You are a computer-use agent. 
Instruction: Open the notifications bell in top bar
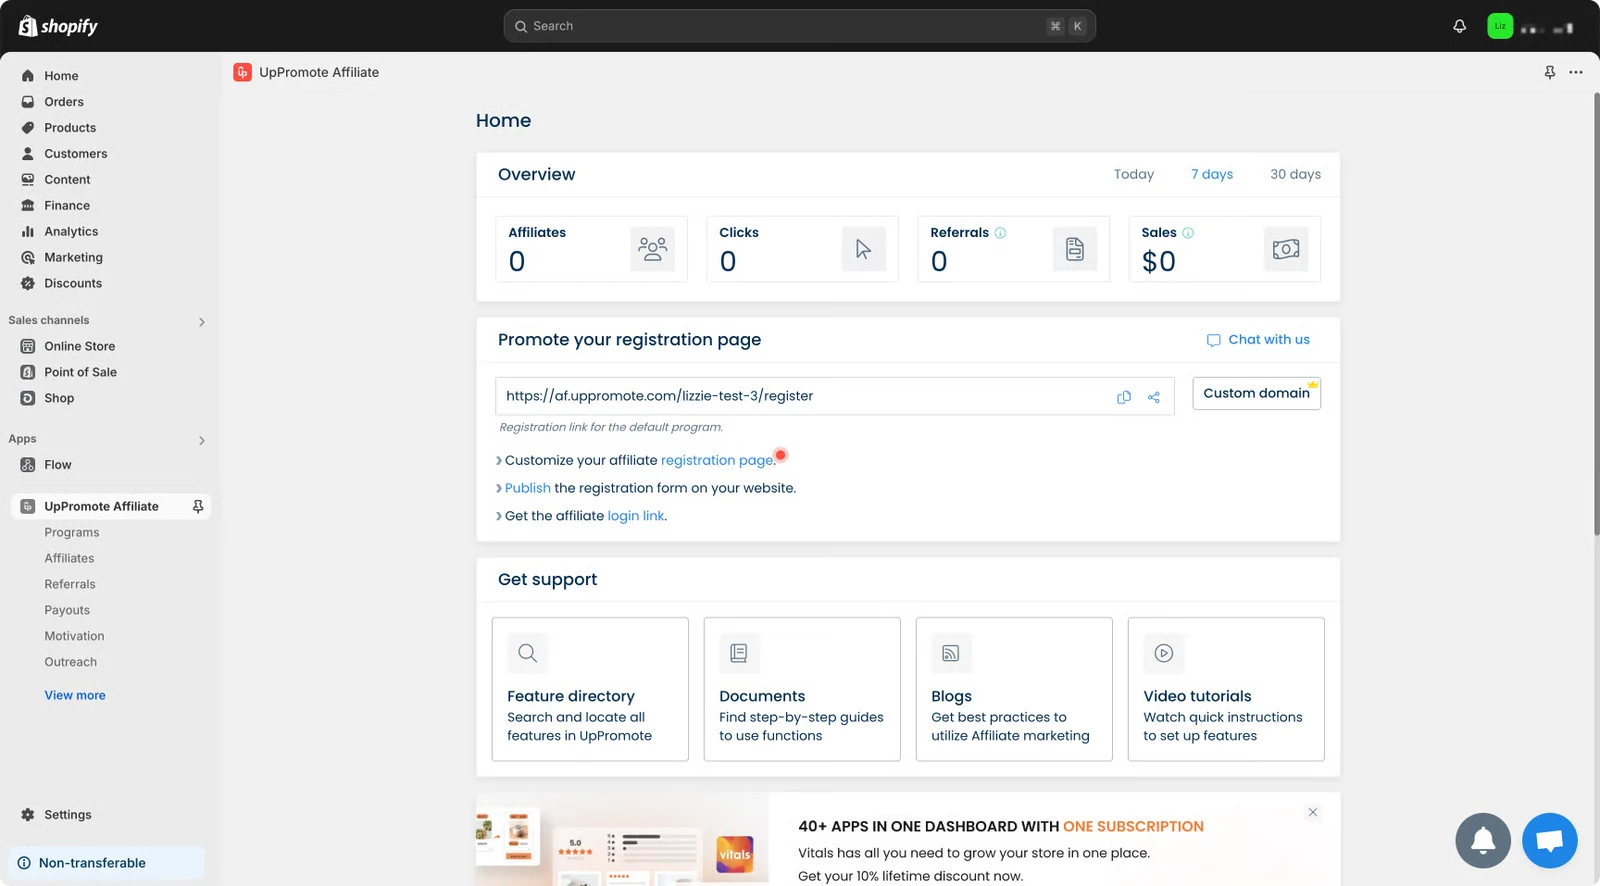(x=1459, y=26)
